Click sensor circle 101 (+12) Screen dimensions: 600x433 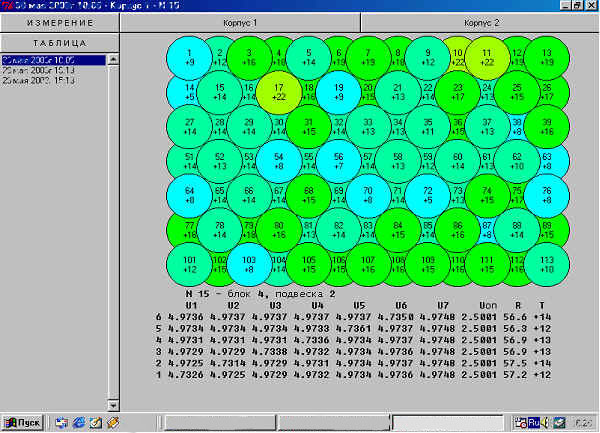(x=189, y=265)
